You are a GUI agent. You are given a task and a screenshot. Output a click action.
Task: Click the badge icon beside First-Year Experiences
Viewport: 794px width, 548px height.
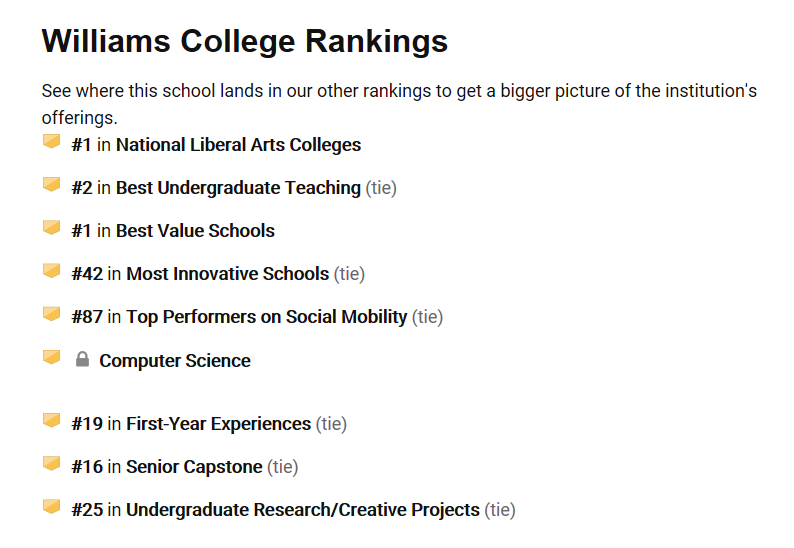(51, 421)
